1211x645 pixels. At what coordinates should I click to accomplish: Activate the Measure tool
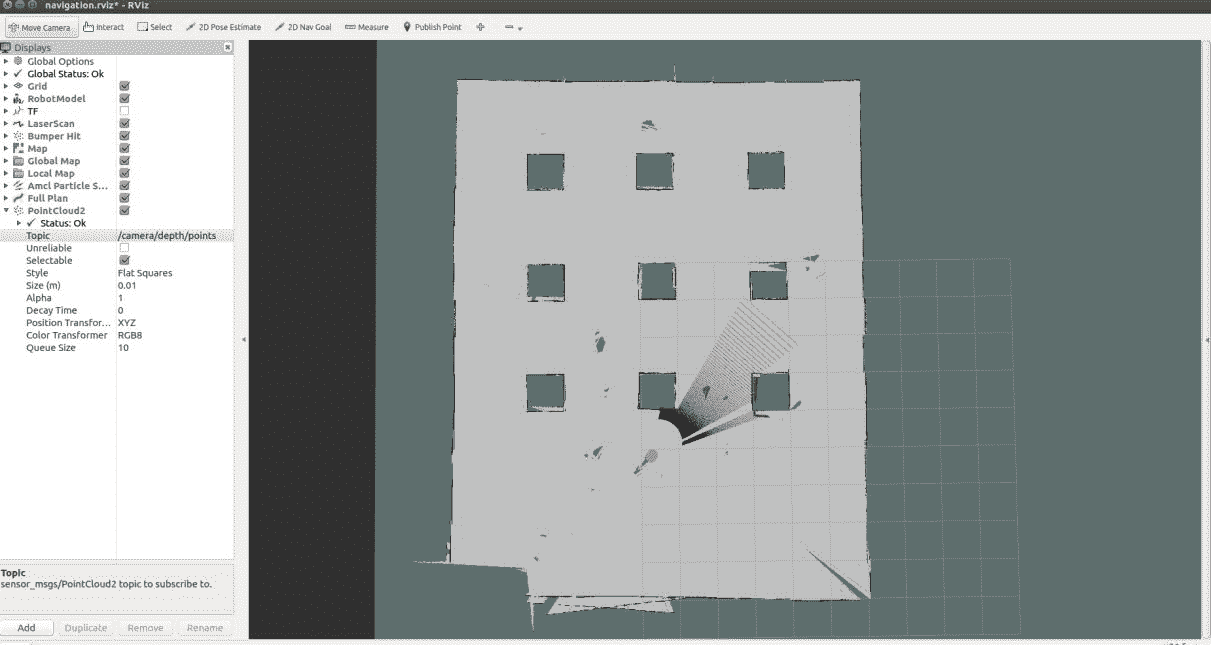[x=367, y=27]
